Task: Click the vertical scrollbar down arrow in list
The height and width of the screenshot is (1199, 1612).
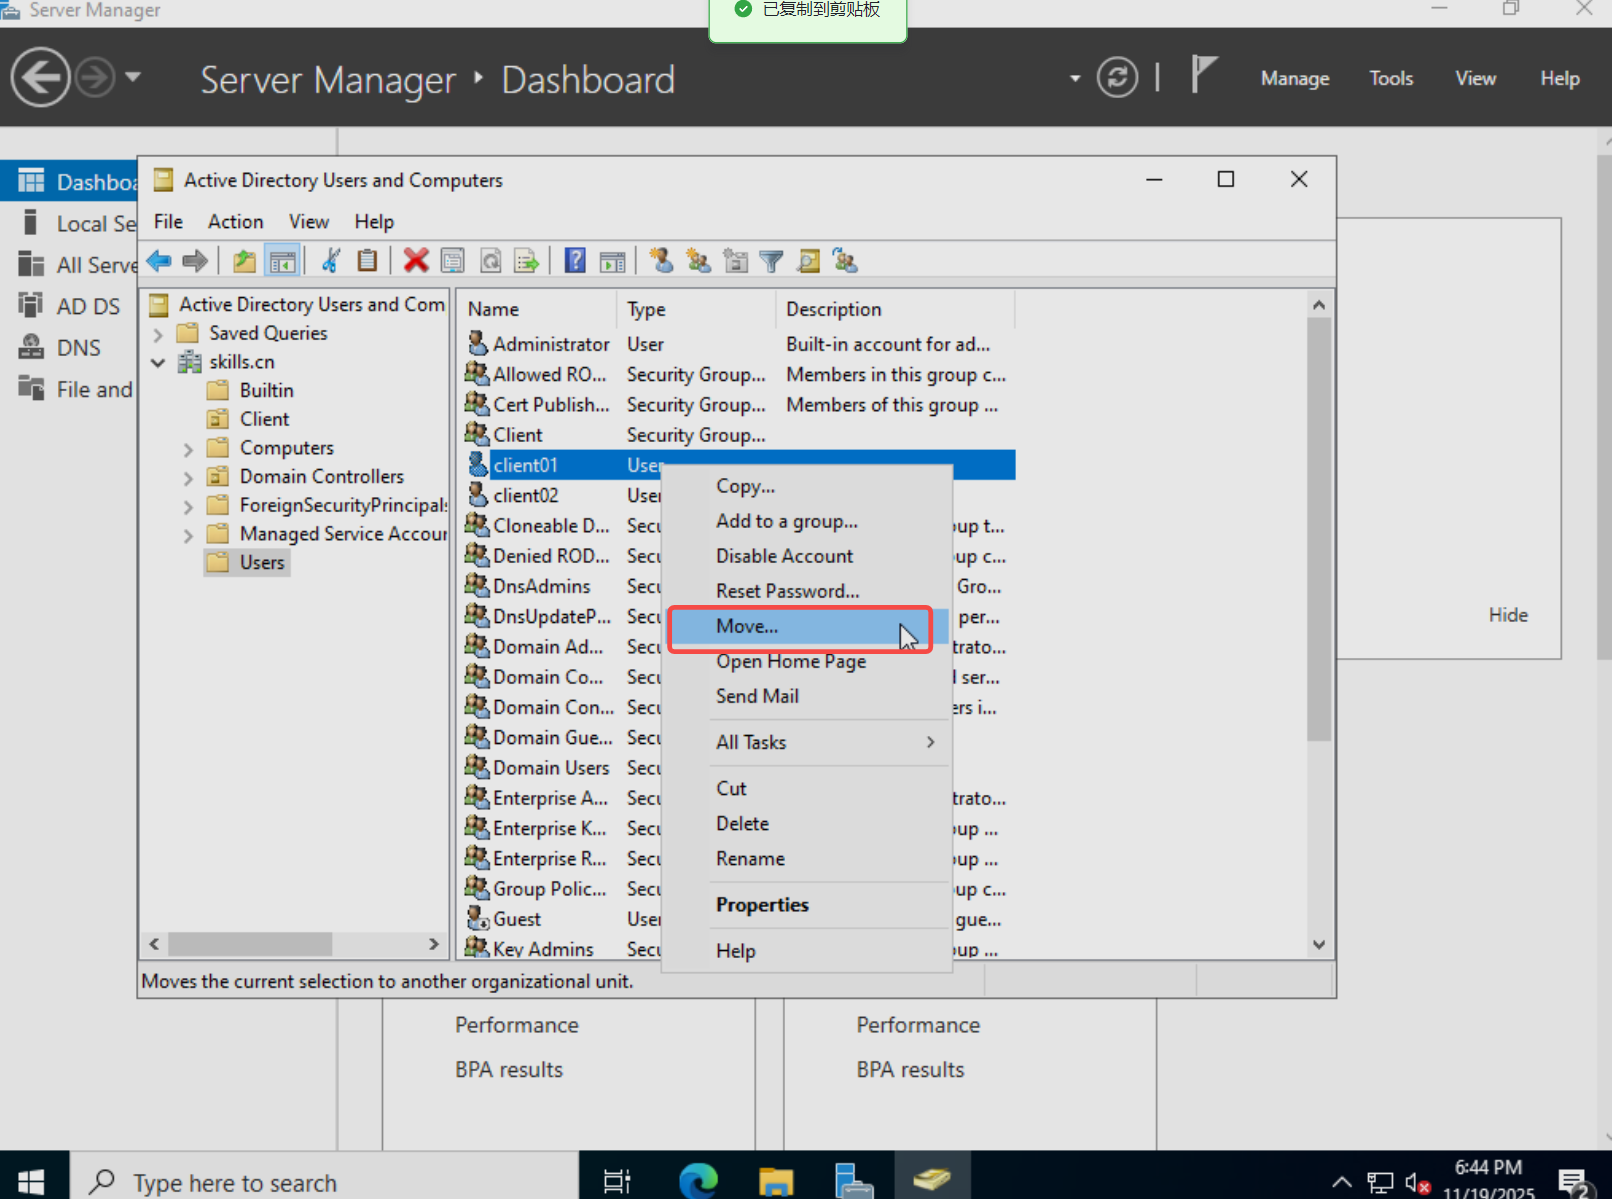Action: point(1319,945)
